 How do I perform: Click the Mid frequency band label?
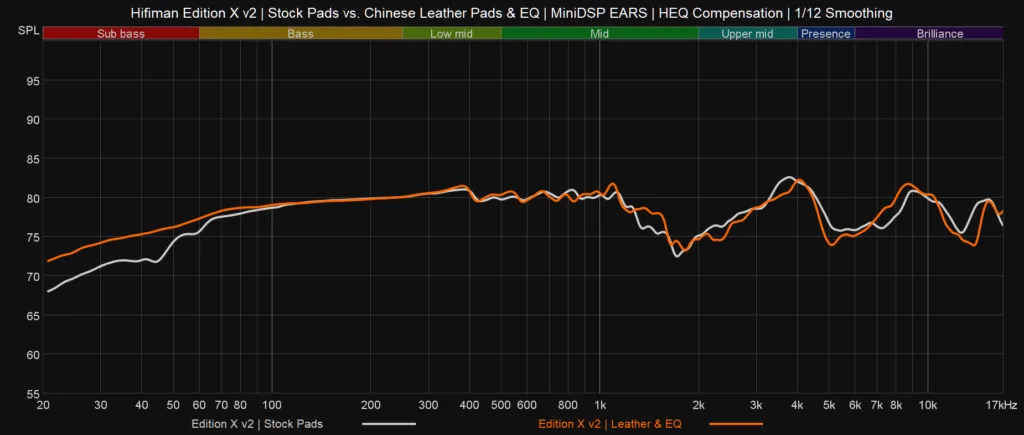[x=600, y=34]
